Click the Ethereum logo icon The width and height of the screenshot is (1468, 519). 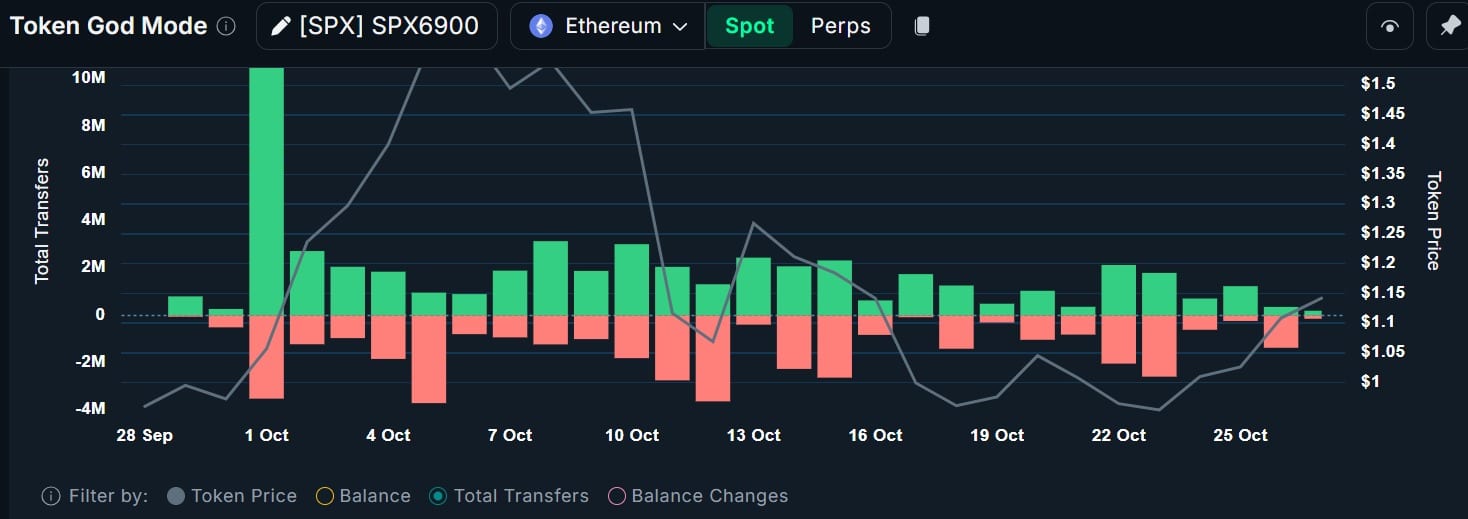(x=541, y=27)
